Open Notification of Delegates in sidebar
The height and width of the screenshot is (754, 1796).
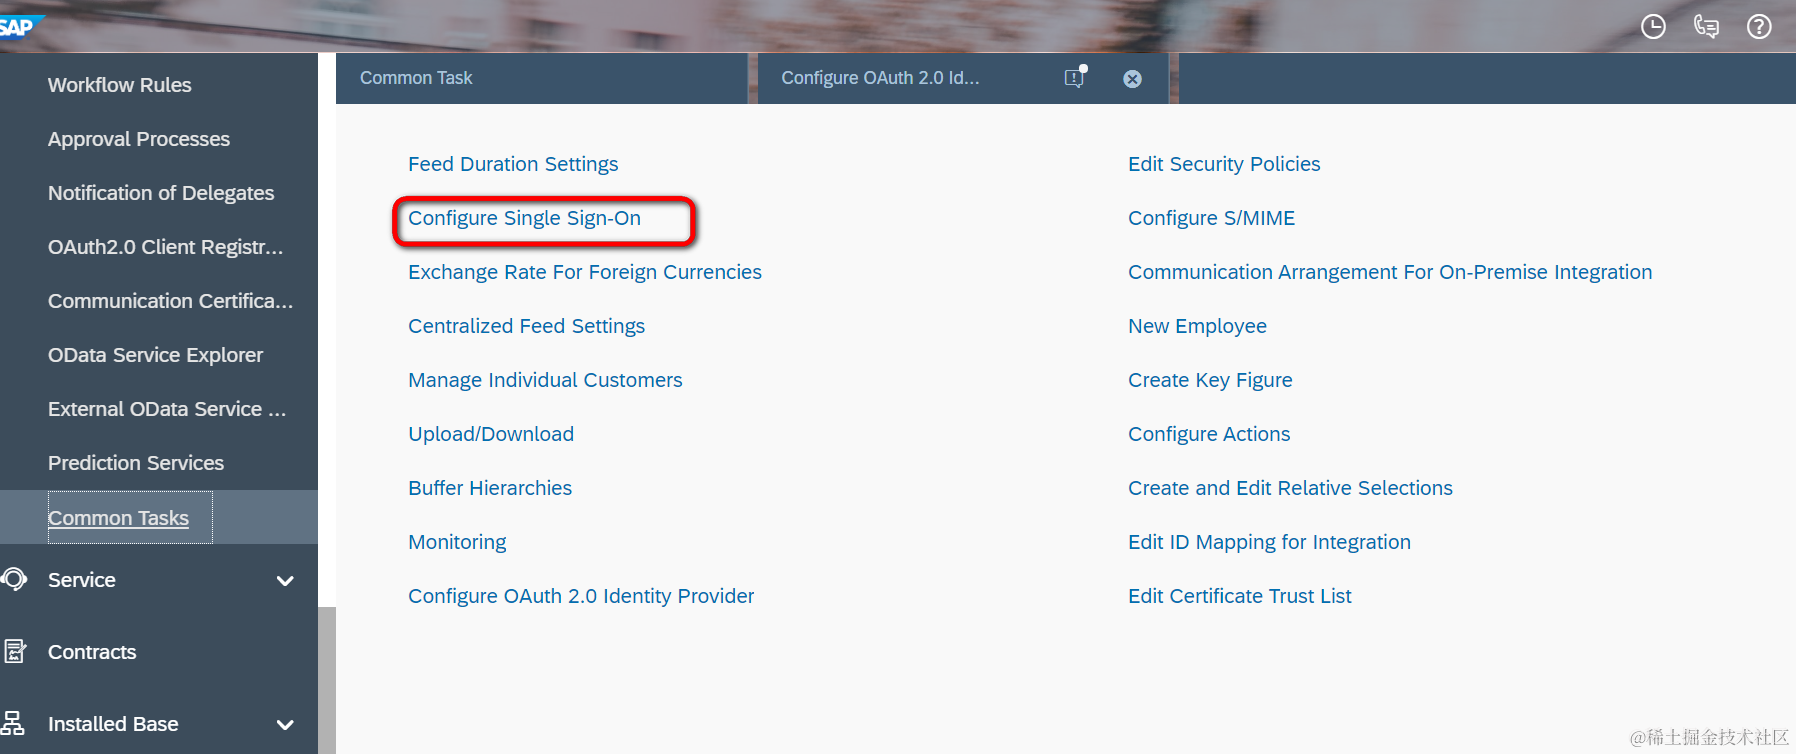pos(161,193)
